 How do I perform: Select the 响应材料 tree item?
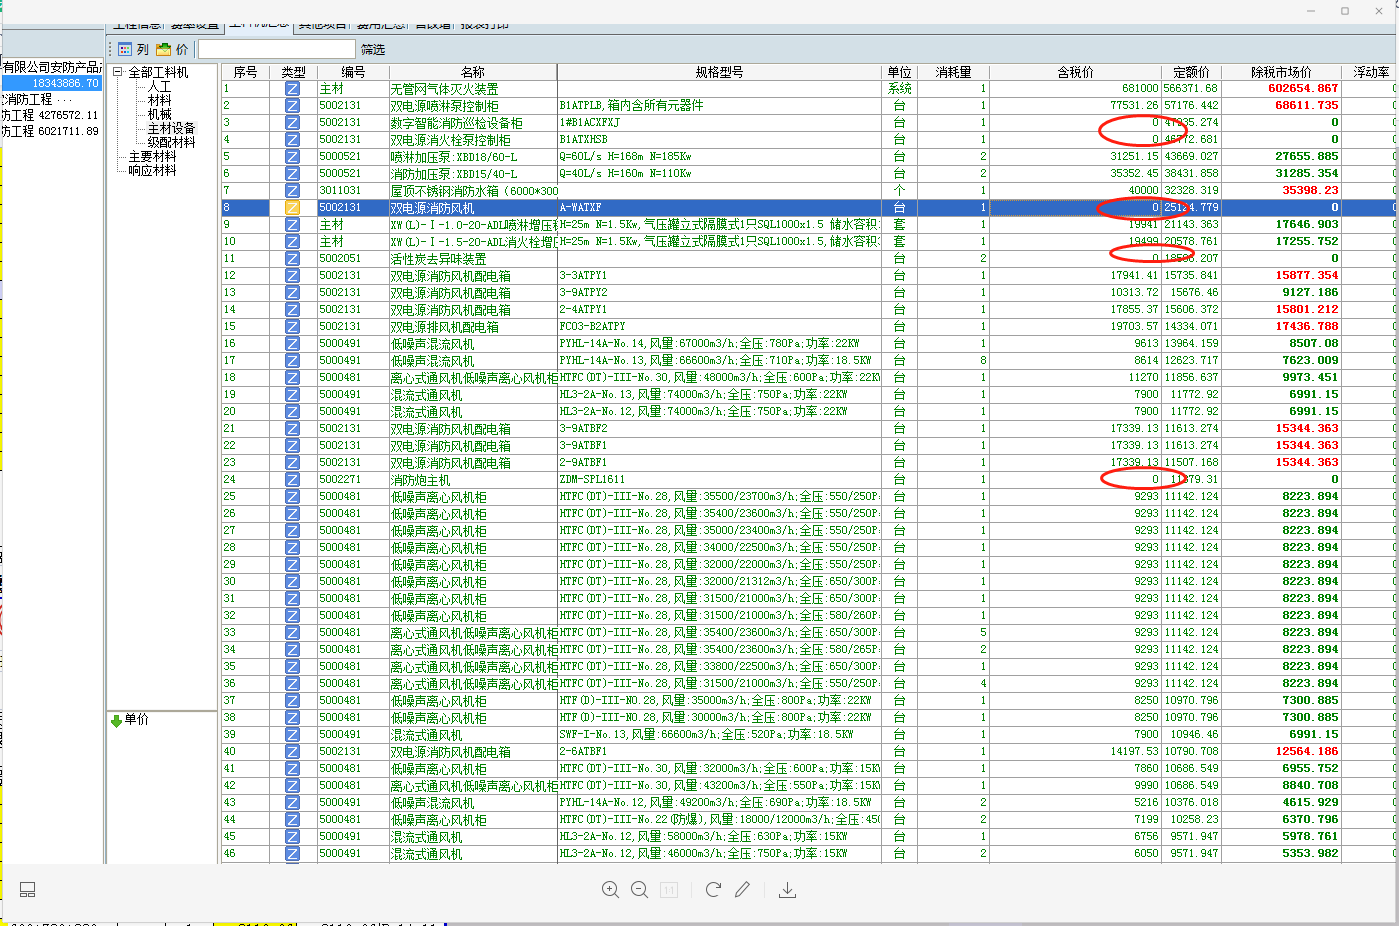pyautogui.click(x=152, y=171)
